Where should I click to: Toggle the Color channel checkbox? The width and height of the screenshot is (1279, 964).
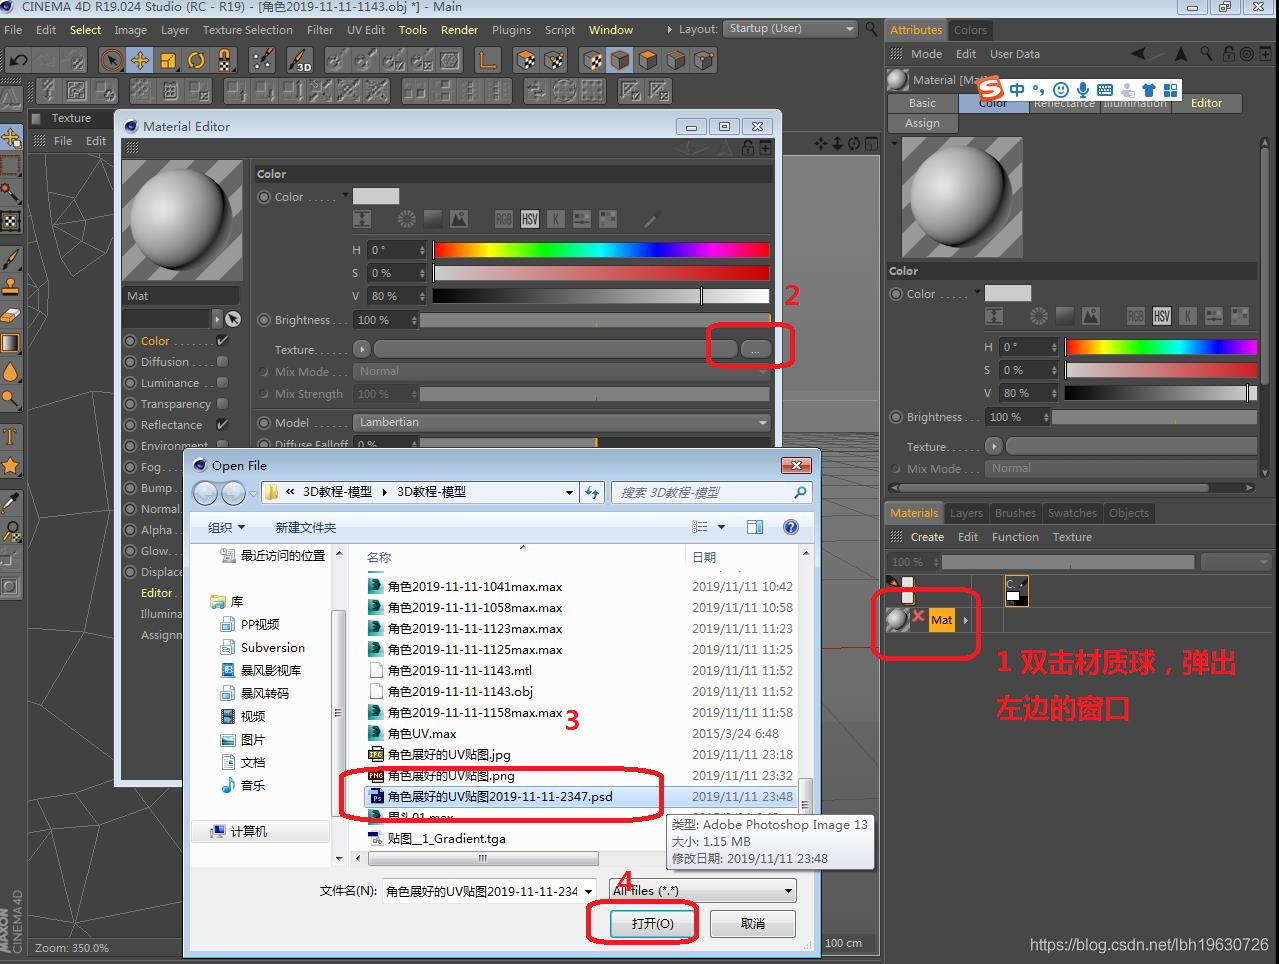(x=222, y=341)
